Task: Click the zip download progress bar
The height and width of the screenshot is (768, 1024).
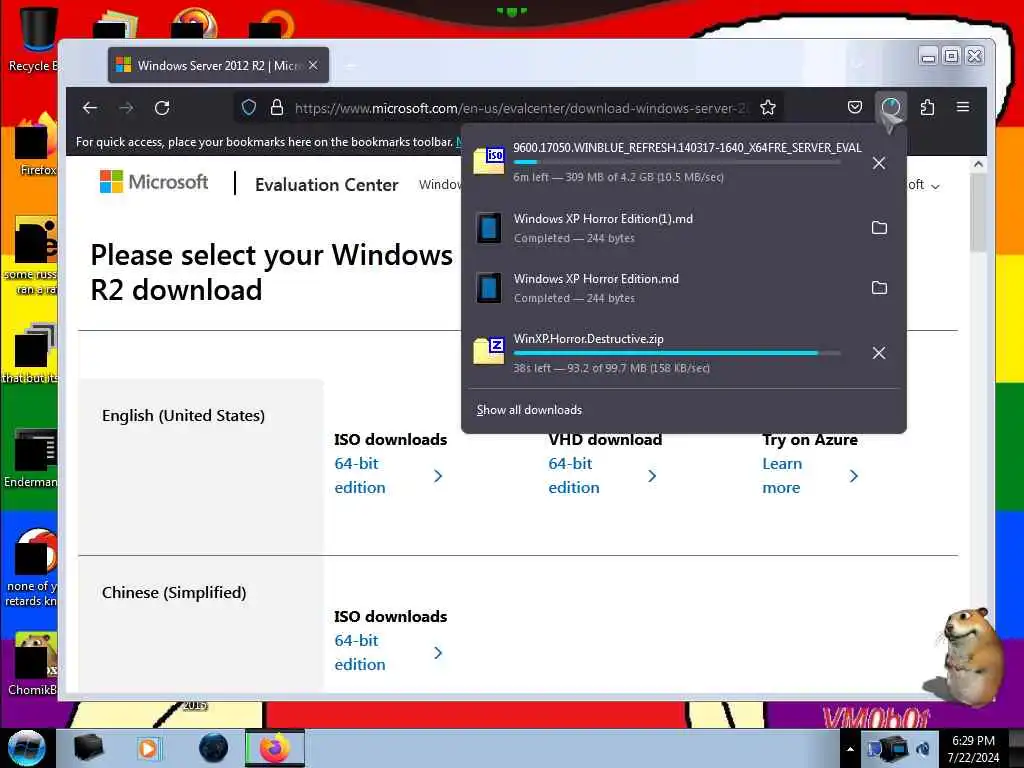Action: [x=677, y=353]
